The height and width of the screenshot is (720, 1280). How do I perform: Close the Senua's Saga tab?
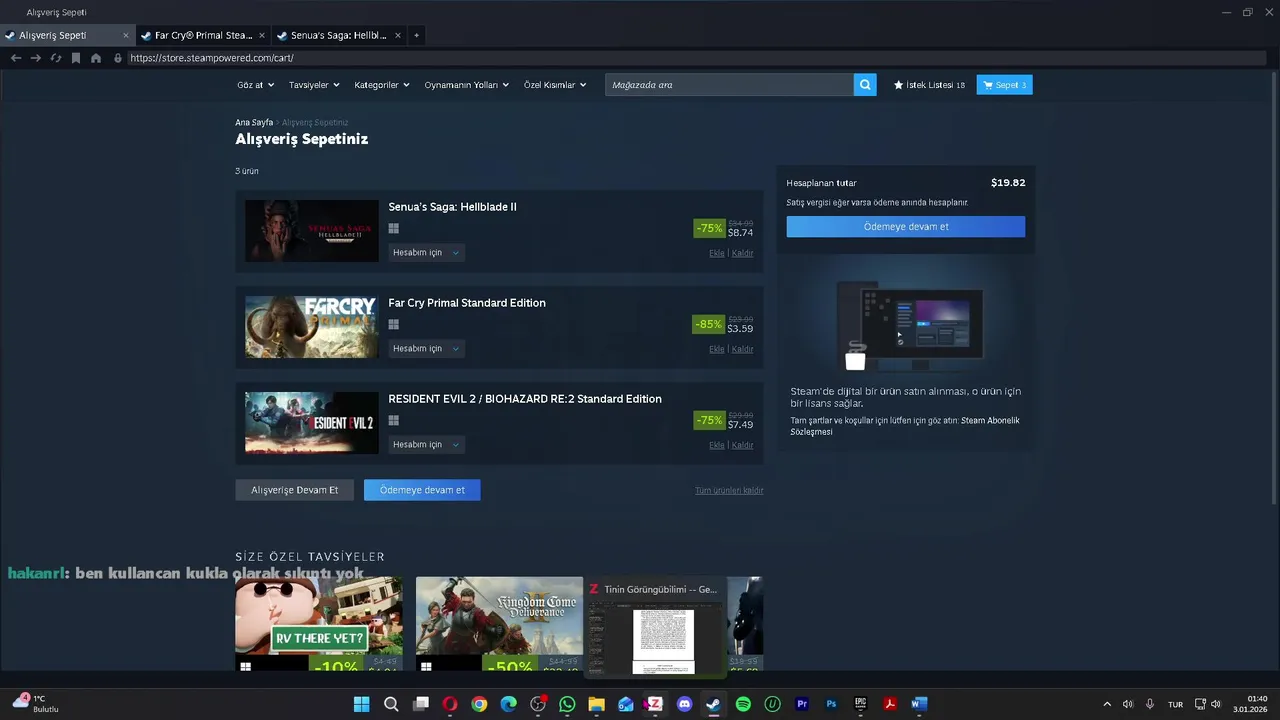coord(398,35)
